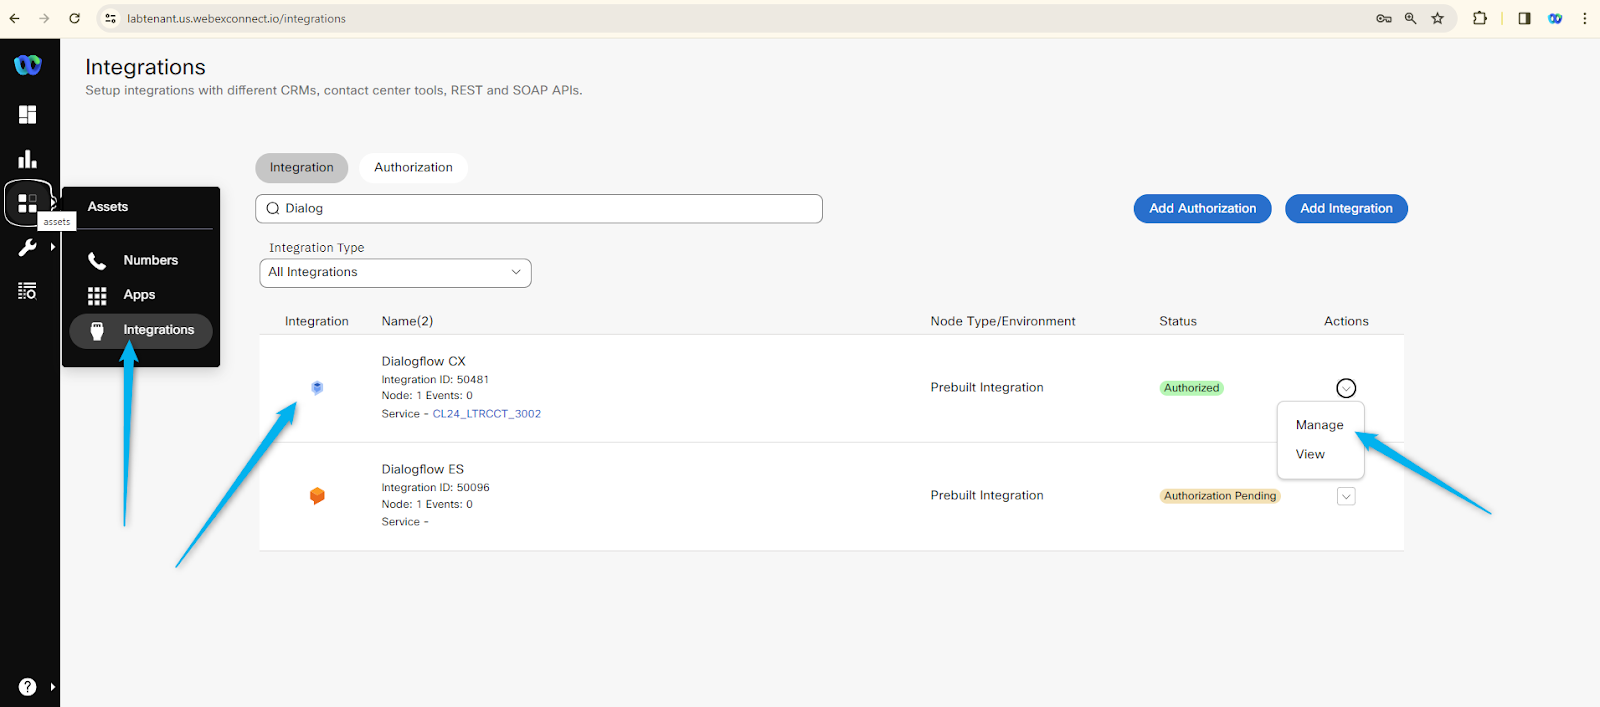The height and width of the screenshot is (707, 1600).
Task: Click the Add Authorization button
Action: 1202,209
